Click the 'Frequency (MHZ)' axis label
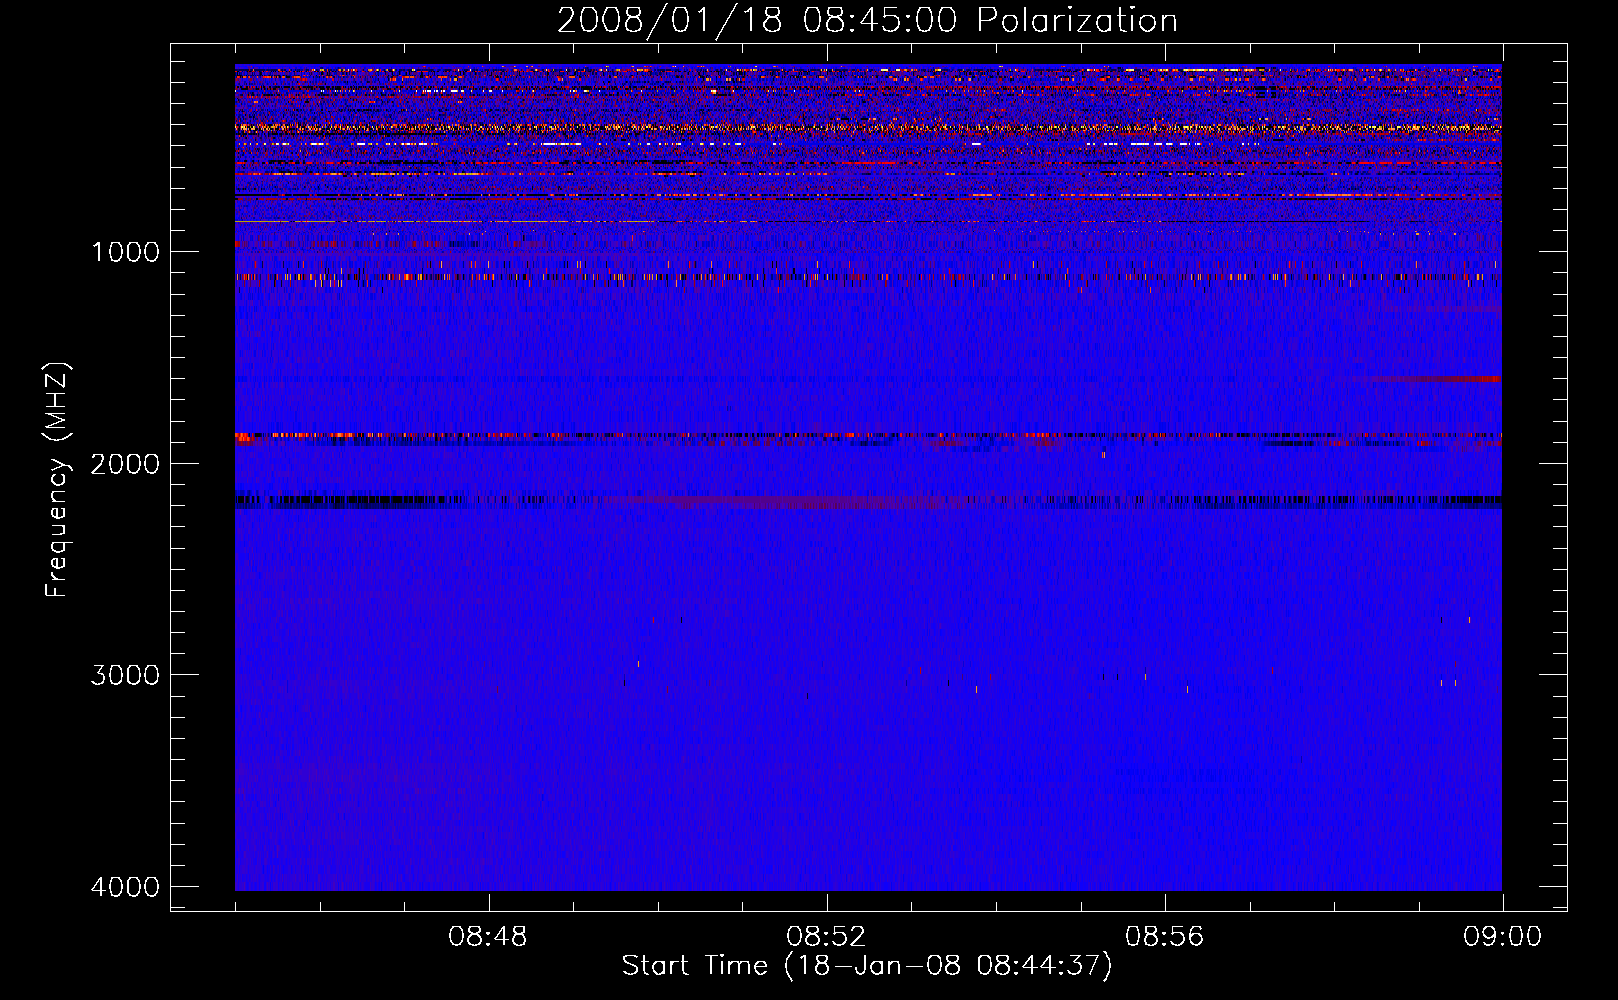This screenshot has width=1618, height=1000. 57,480
